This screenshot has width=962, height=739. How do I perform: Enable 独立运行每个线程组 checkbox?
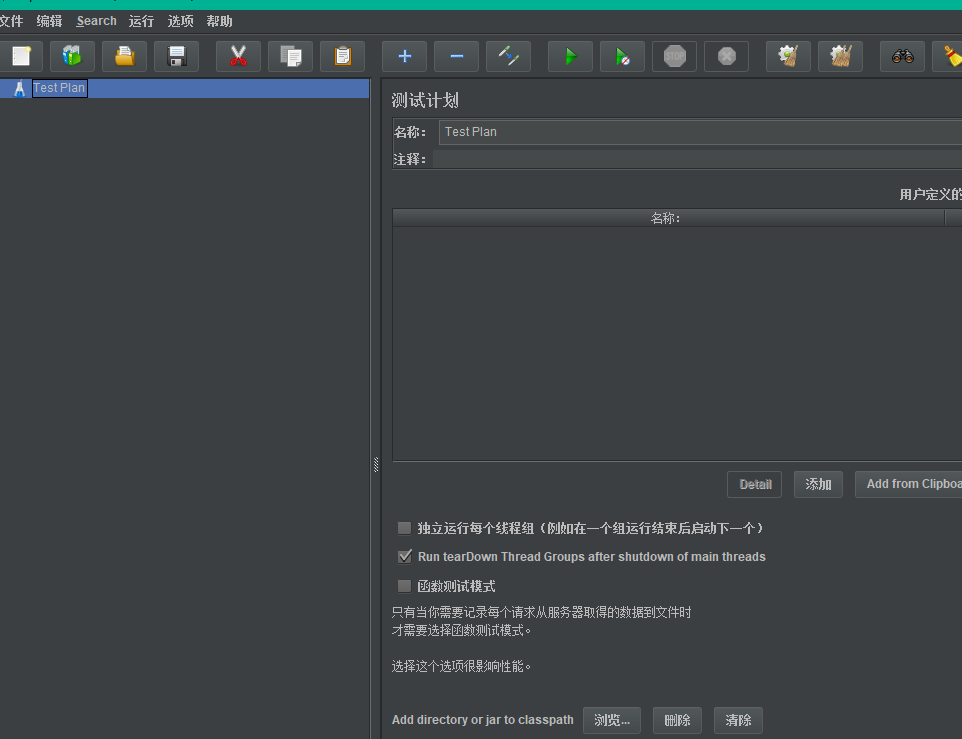tap(404, 528)
